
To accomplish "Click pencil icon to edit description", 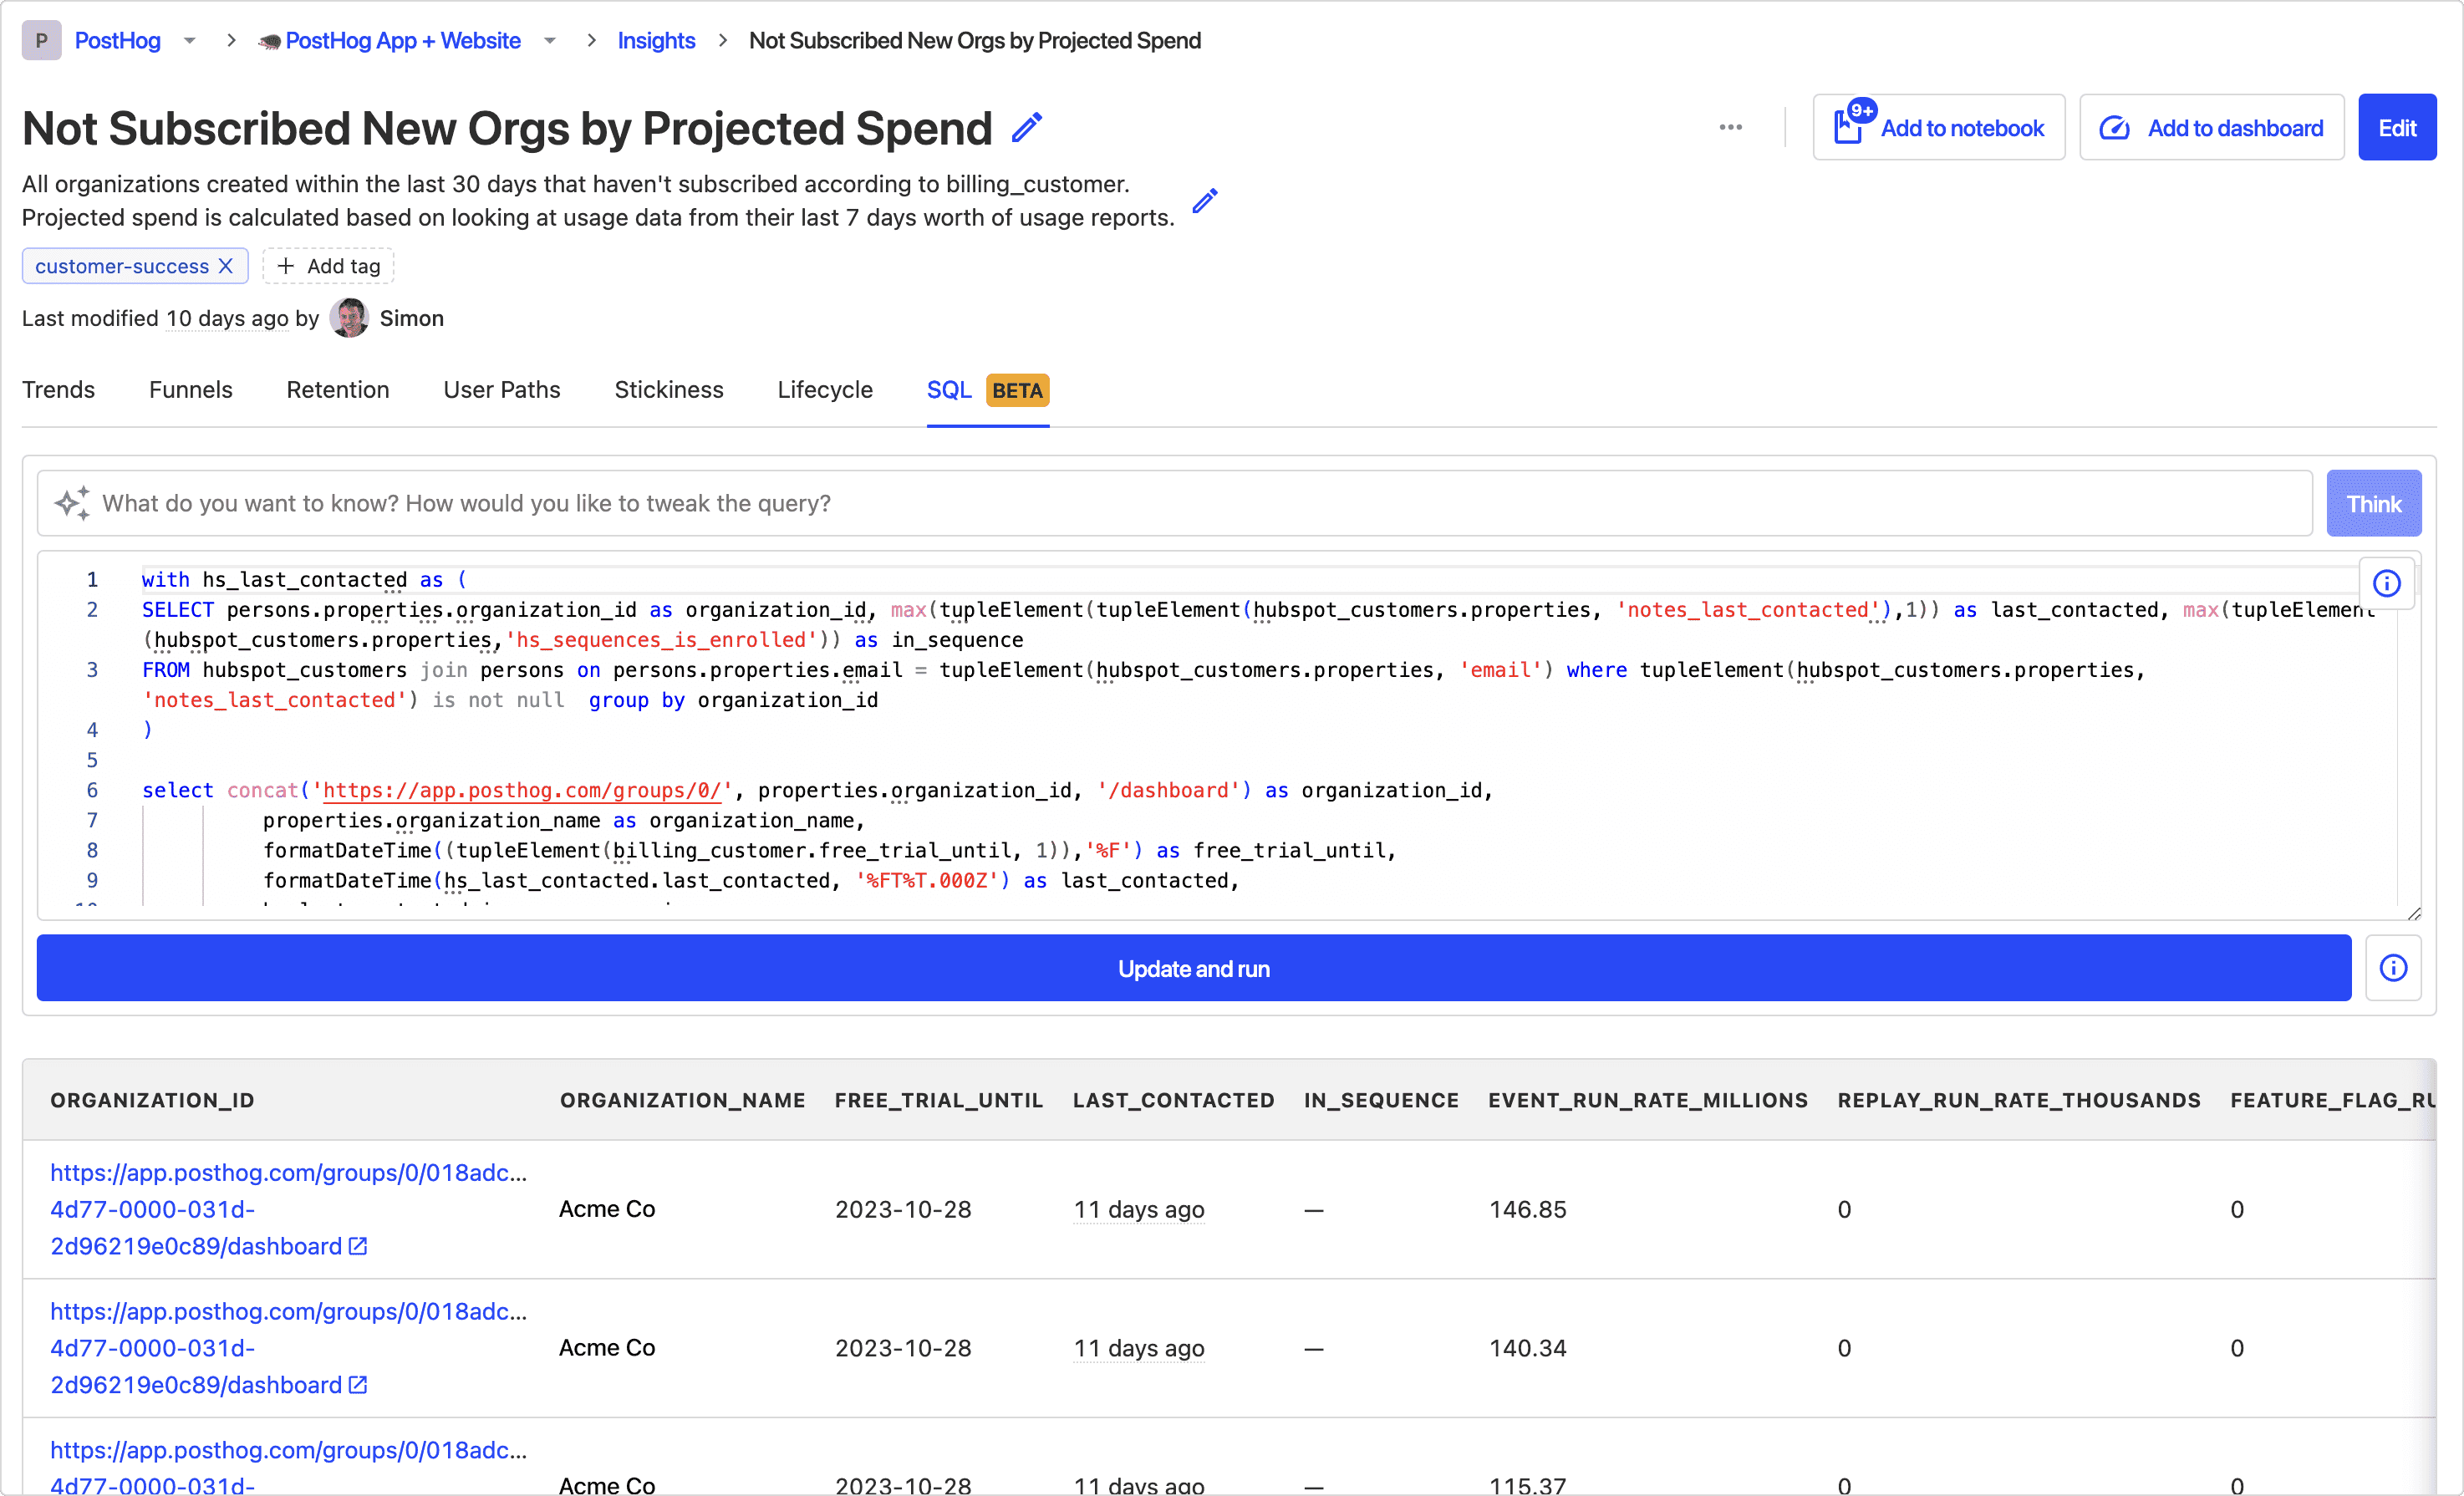I will 1205,201.
